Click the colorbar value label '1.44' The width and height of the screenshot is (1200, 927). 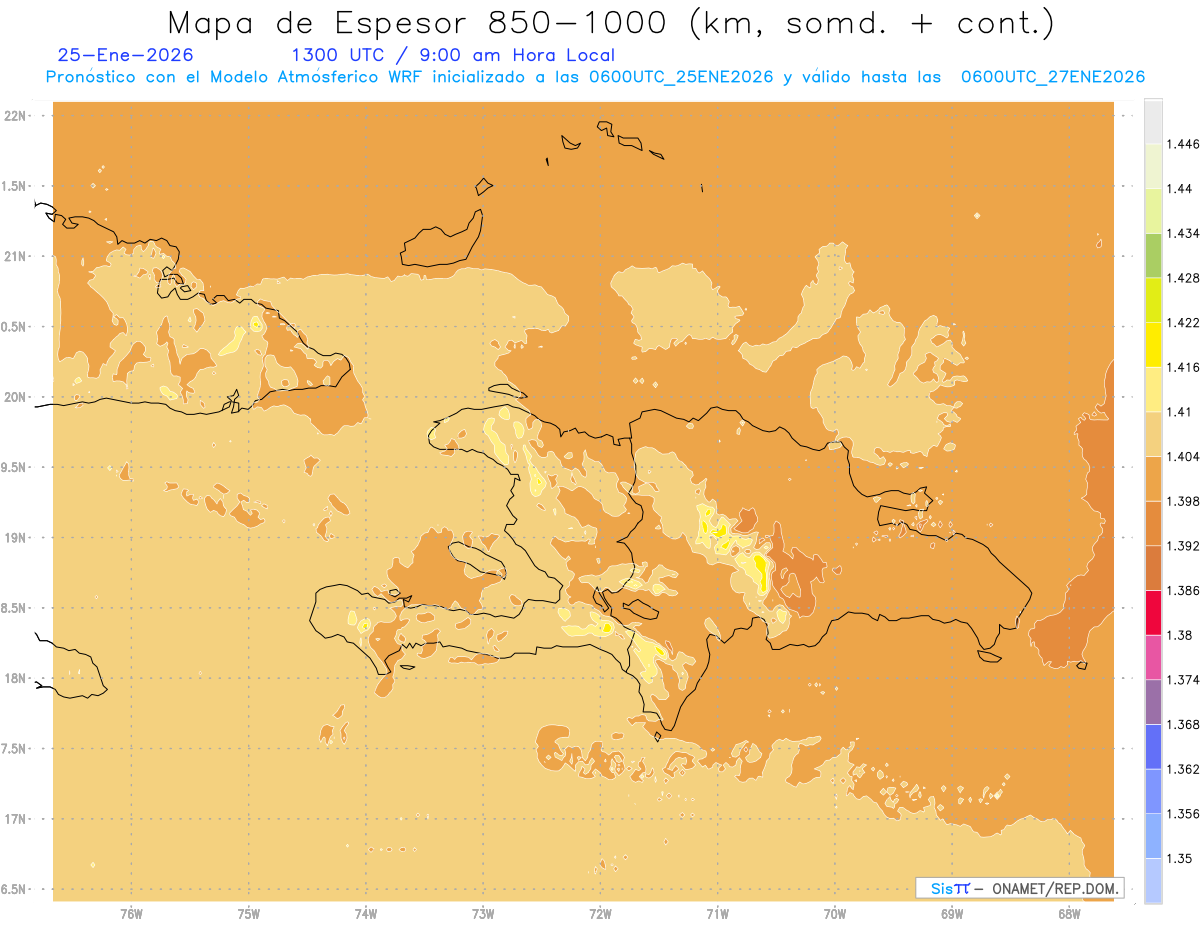point(1180,189)
